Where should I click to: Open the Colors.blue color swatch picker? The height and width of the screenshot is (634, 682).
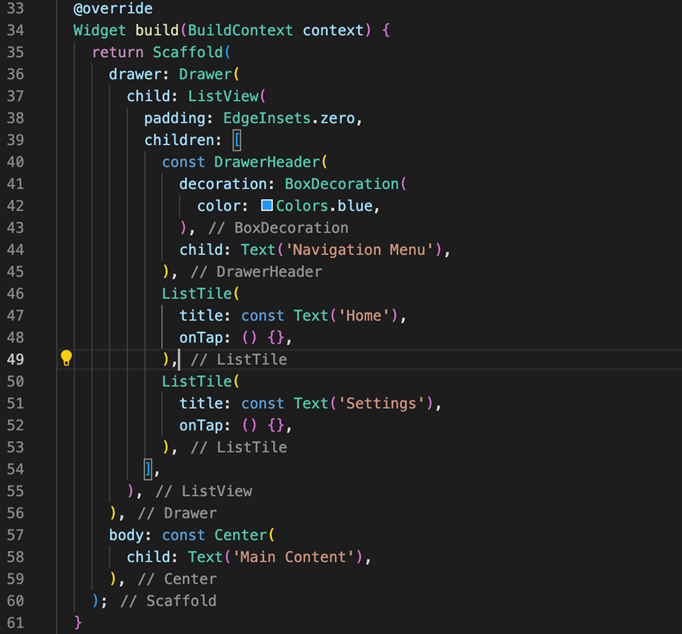[267, 205]
